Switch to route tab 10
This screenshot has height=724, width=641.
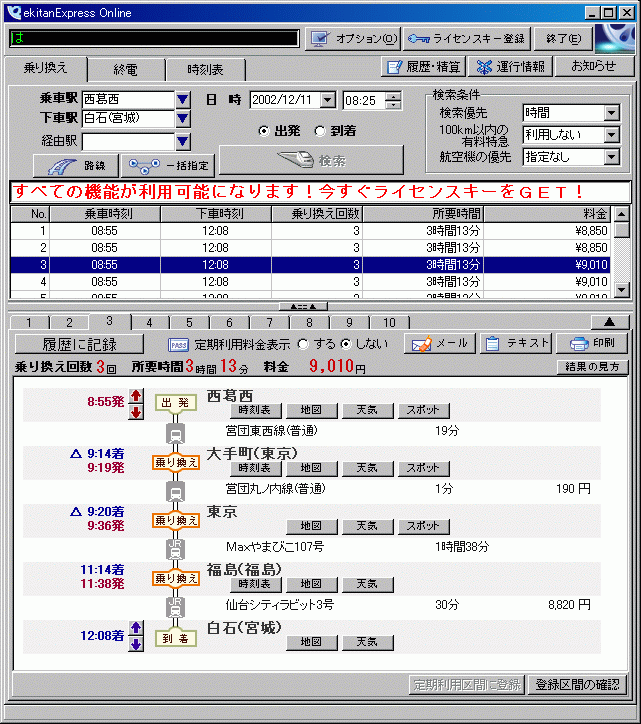click(x=389, y=322)
